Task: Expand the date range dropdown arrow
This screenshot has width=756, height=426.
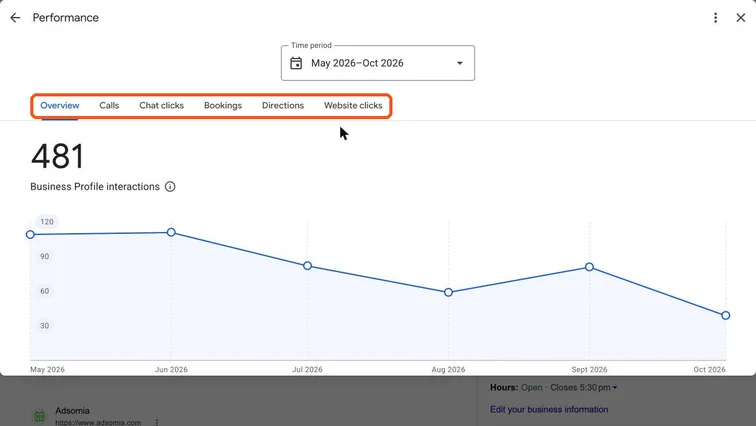Action: [460, 63]
